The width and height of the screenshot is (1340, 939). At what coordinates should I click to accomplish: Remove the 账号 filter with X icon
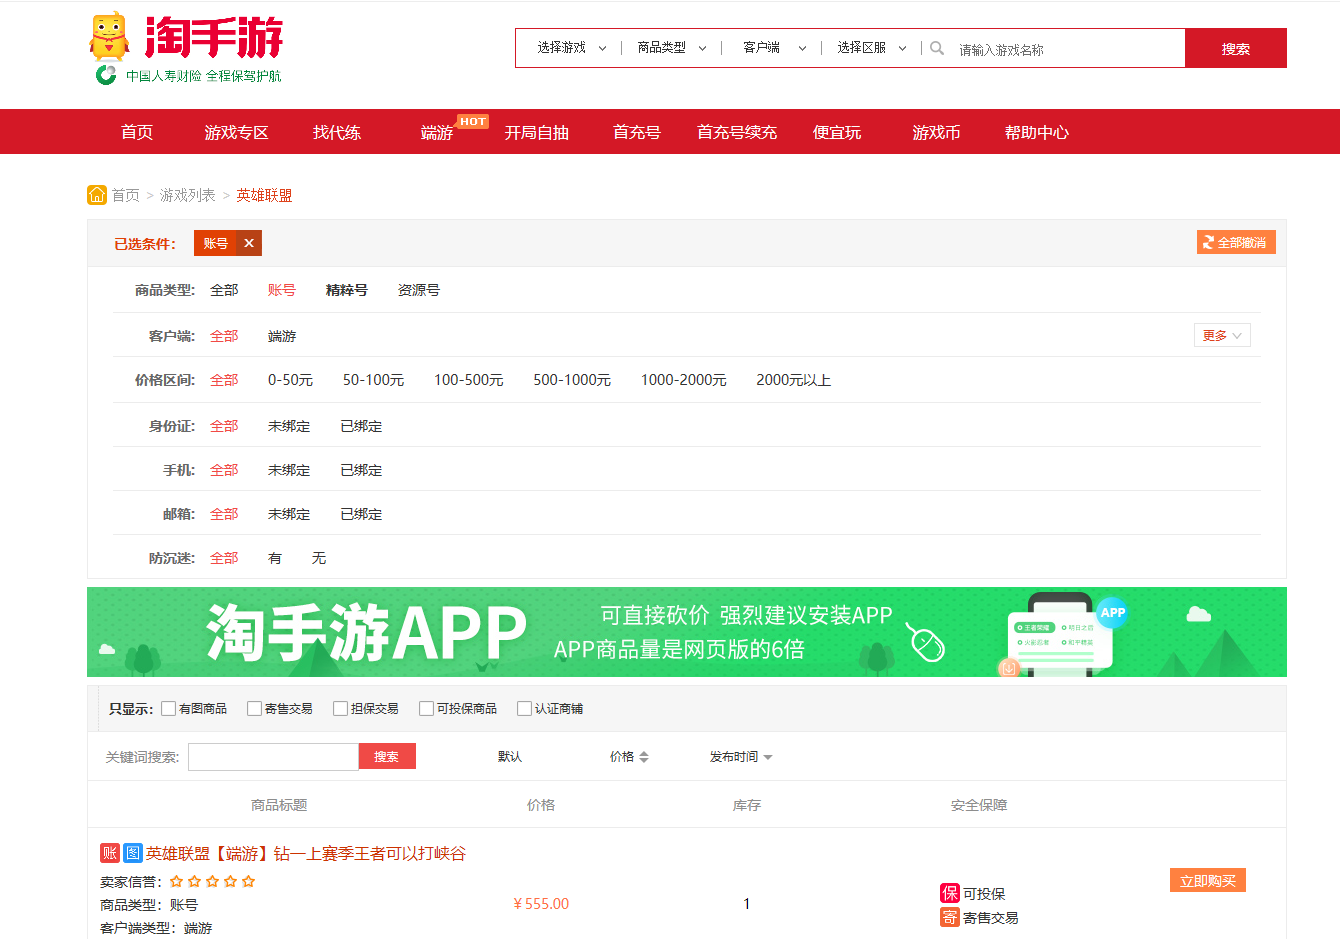coord(249,243)
